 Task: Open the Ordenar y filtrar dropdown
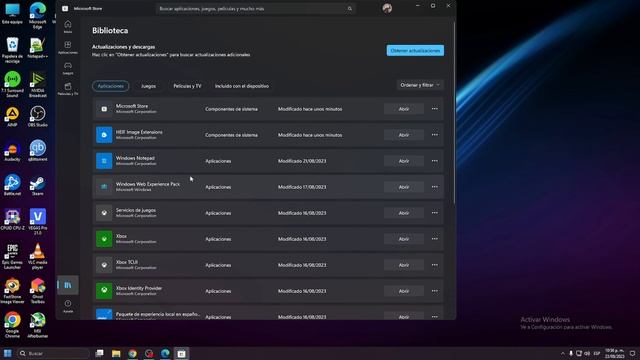[420, 85]
